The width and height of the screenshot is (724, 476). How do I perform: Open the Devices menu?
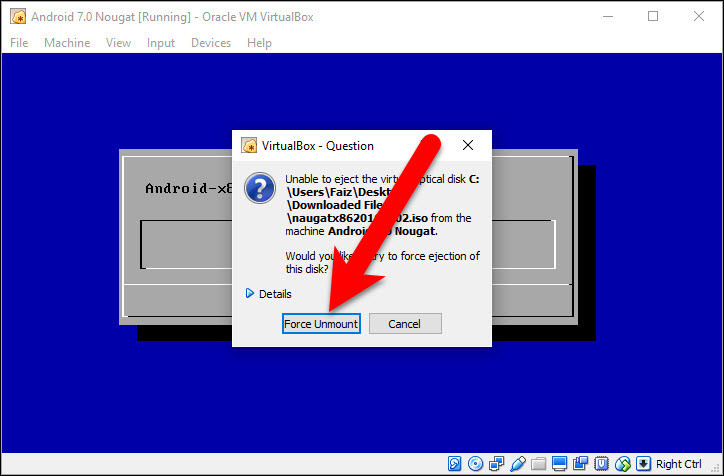(211, 43)
